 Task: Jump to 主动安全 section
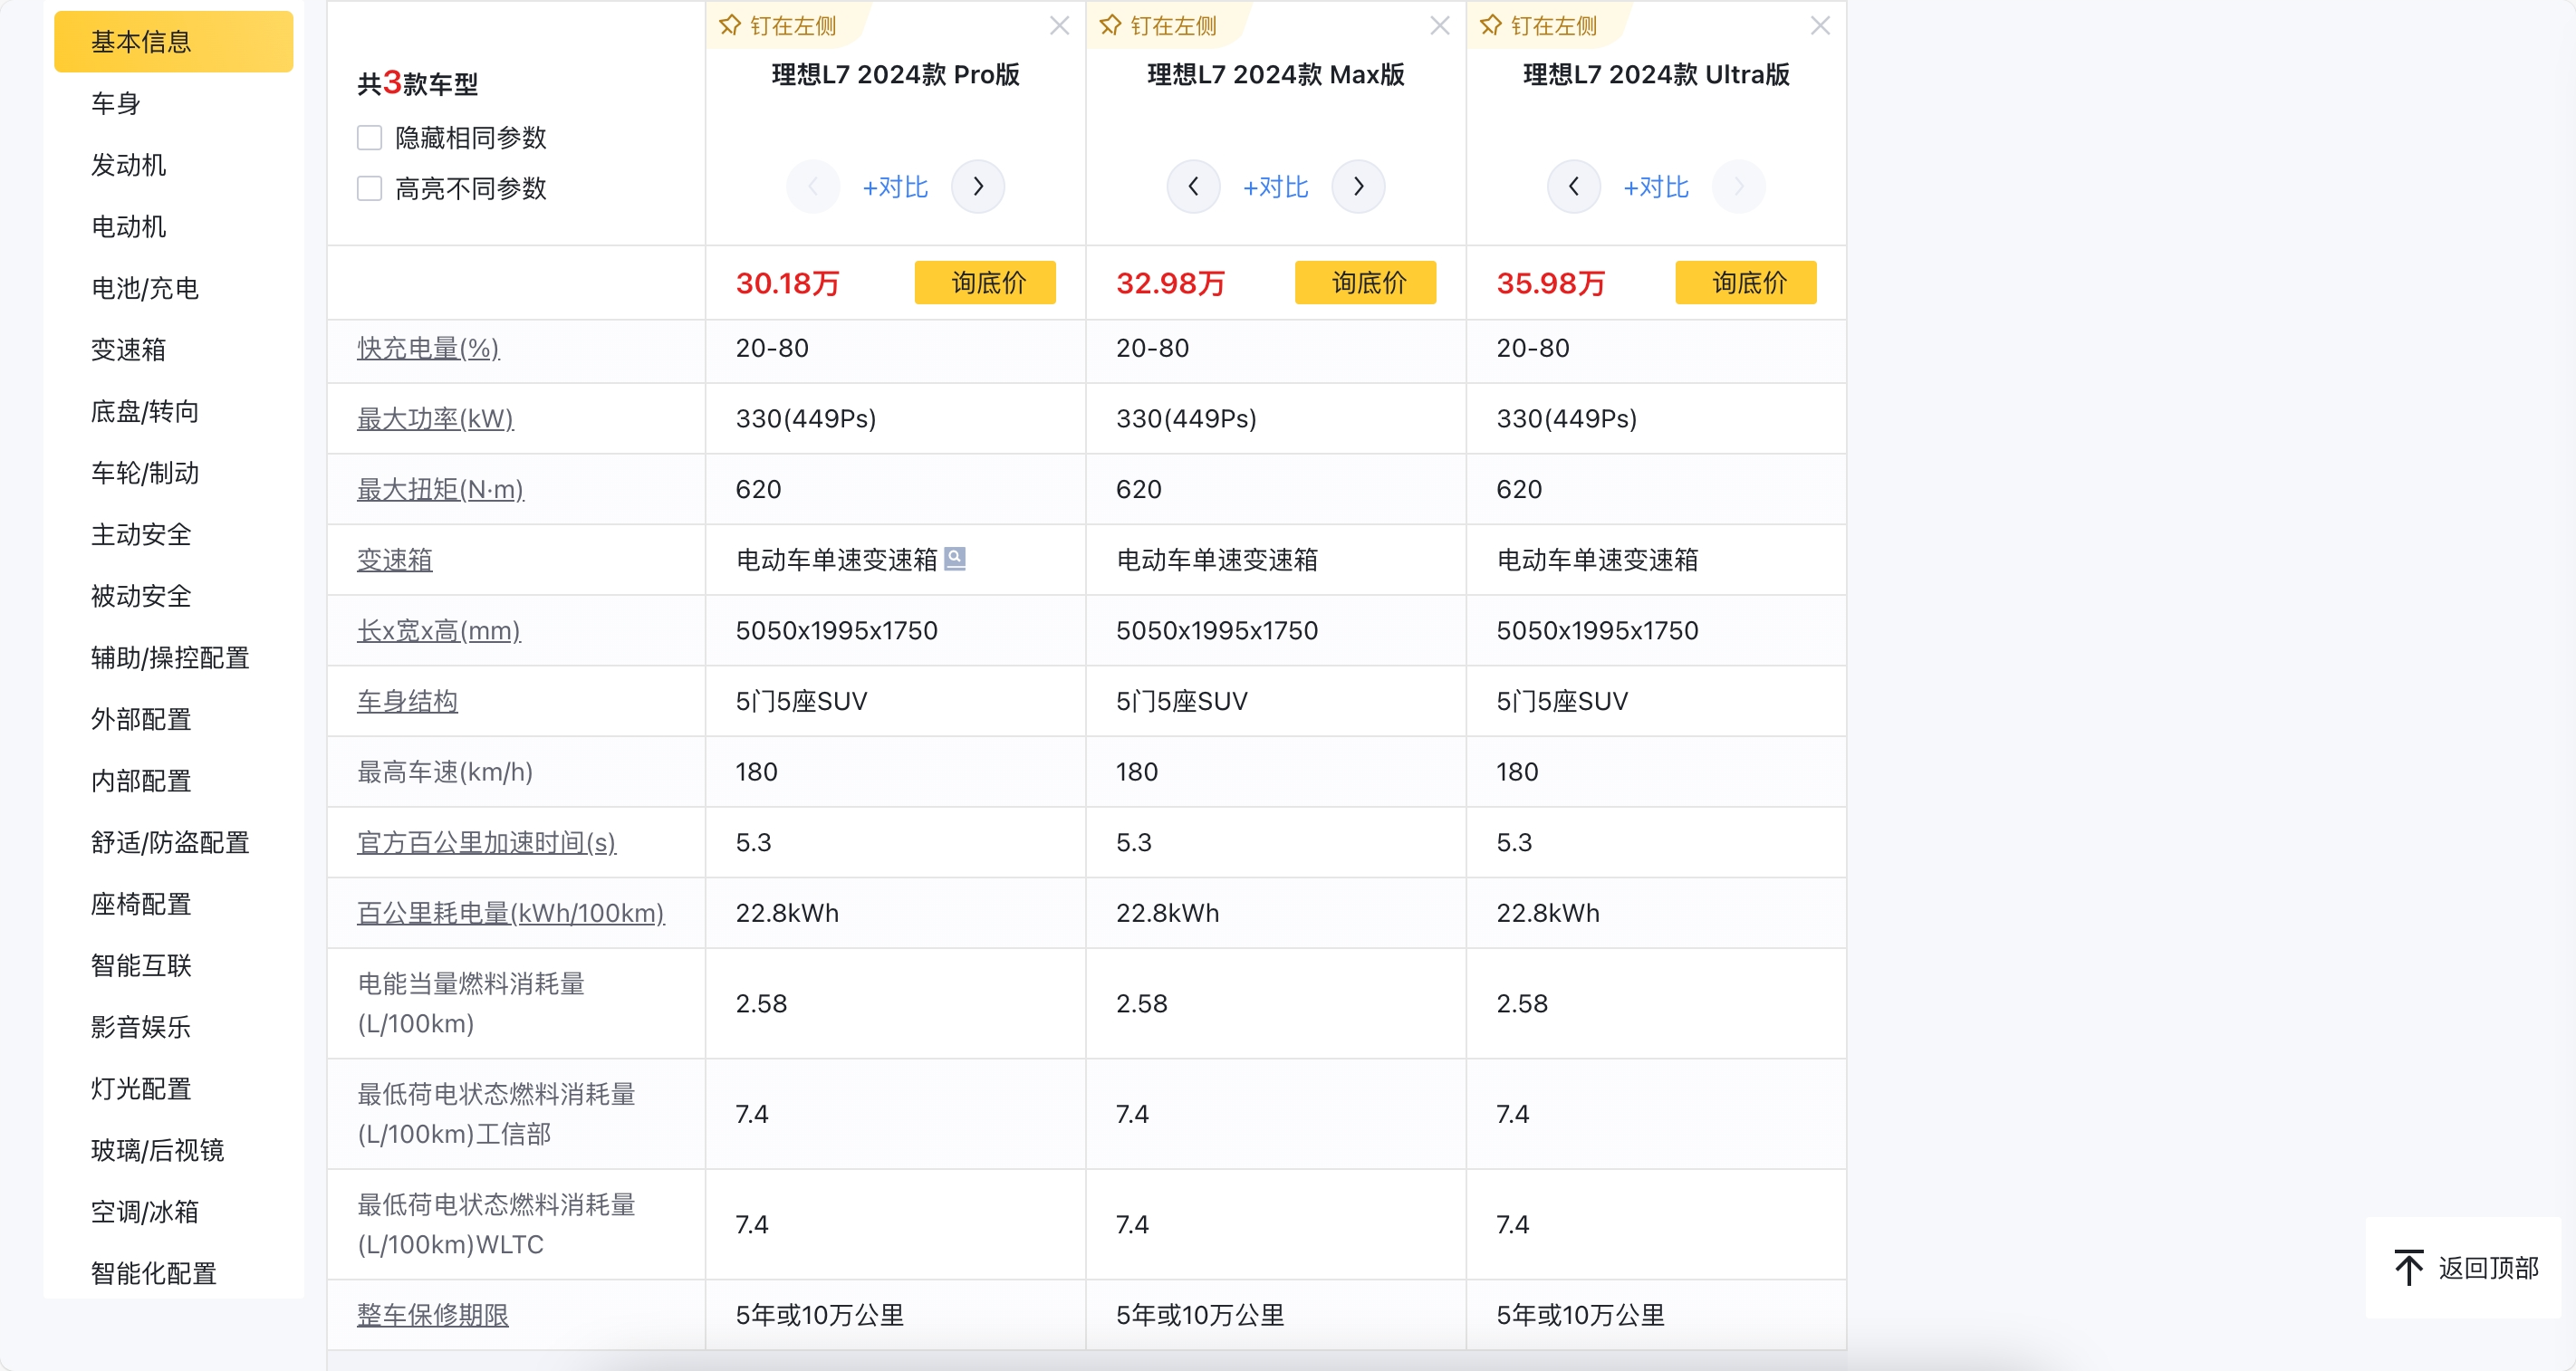(141, 535)
